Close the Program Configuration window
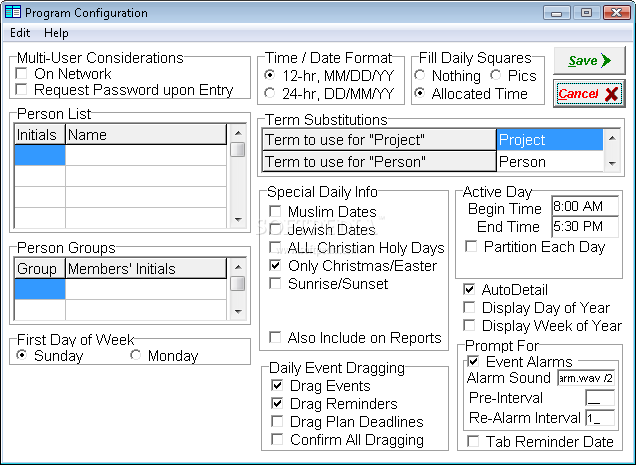The image size is (636, 465). point(617,13)
